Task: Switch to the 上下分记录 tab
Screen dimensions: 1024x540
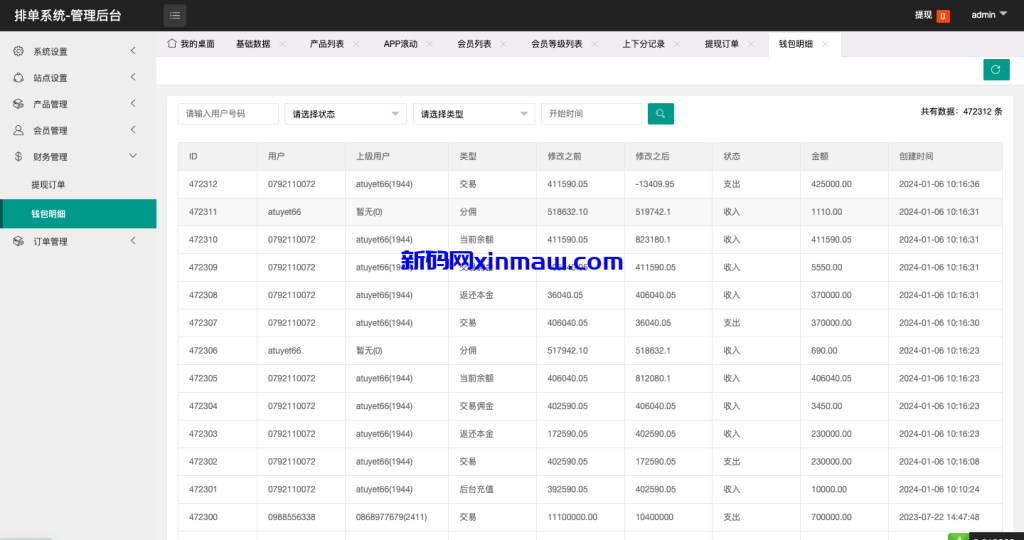Action: click(x=643, y=44)
